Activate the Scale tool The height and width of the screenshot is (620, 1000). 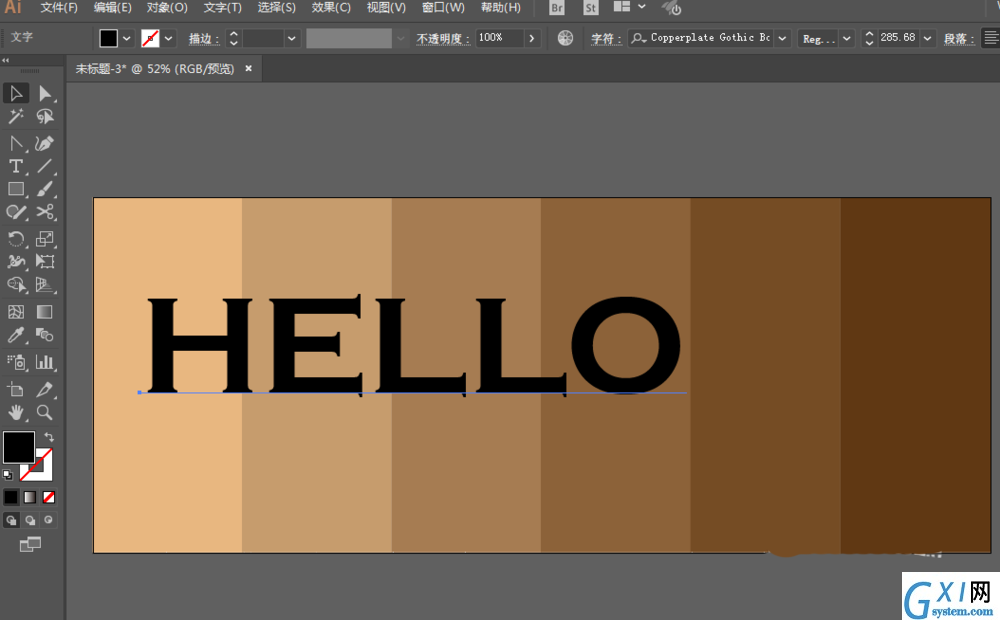pos(45,239)
